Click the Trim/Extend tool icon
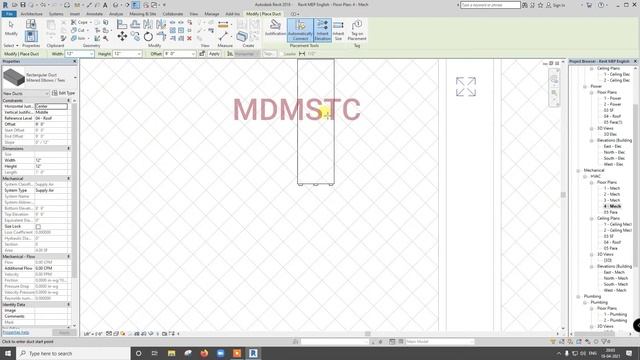640x360 pixels. click(161, 36)
